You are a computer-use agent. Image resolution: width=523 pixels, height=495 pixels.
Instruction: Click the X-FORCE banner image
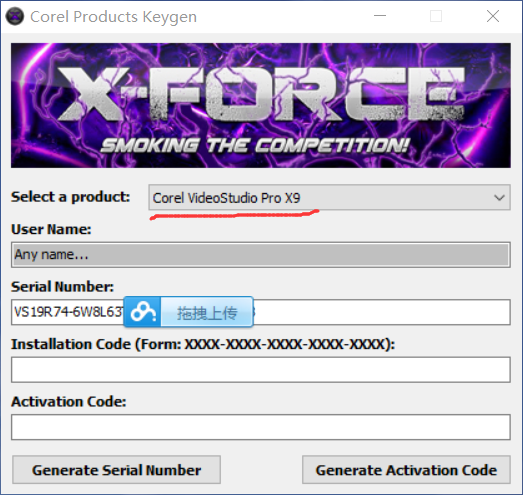(261, 105)
